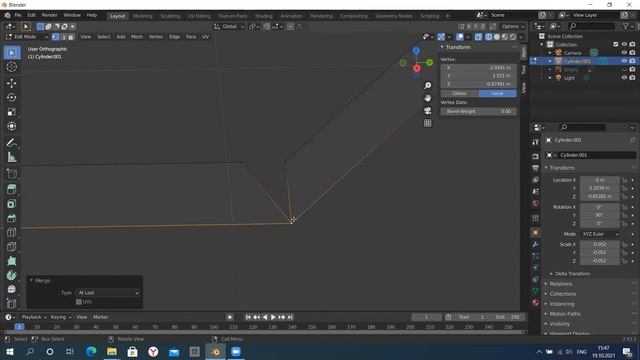The width and height of the screenshot is (640, 360).
Task: Hide Camera in outliner with eye icon
Action: point(624,53)
